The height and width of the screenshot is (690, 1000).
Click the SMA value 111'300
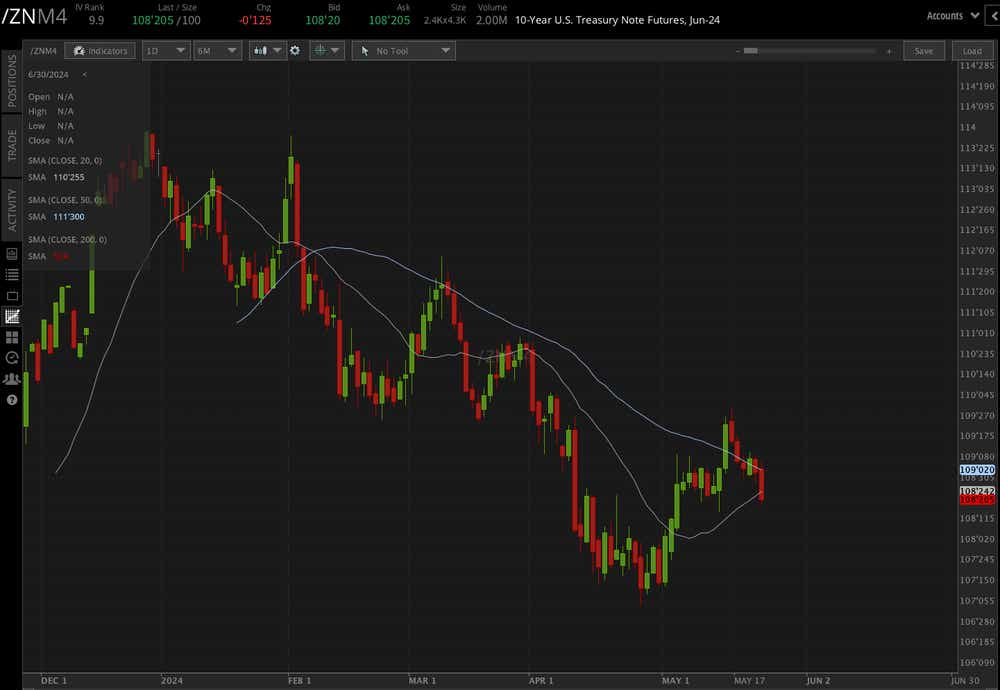pos(68,217)
